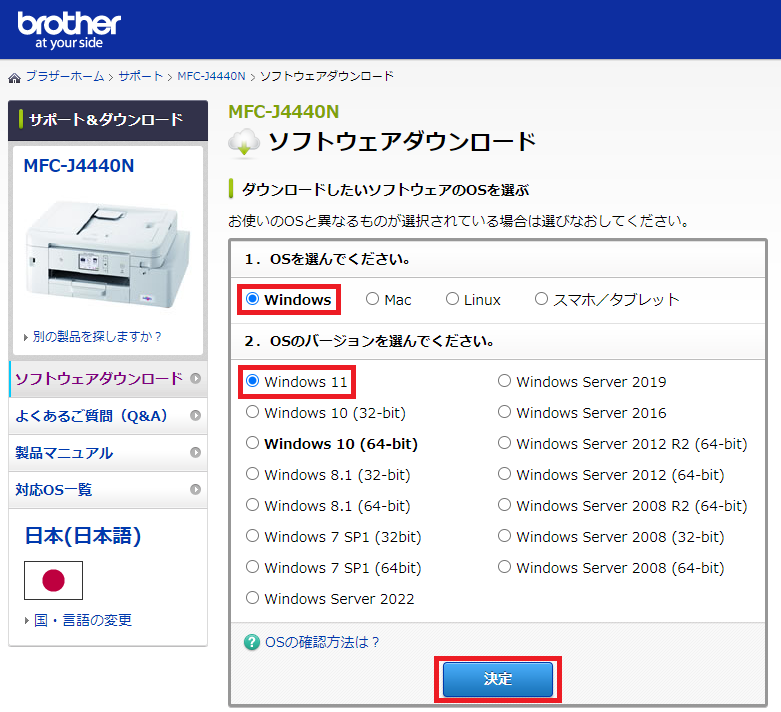Select the Windows OS radio button

pos(253,299)
